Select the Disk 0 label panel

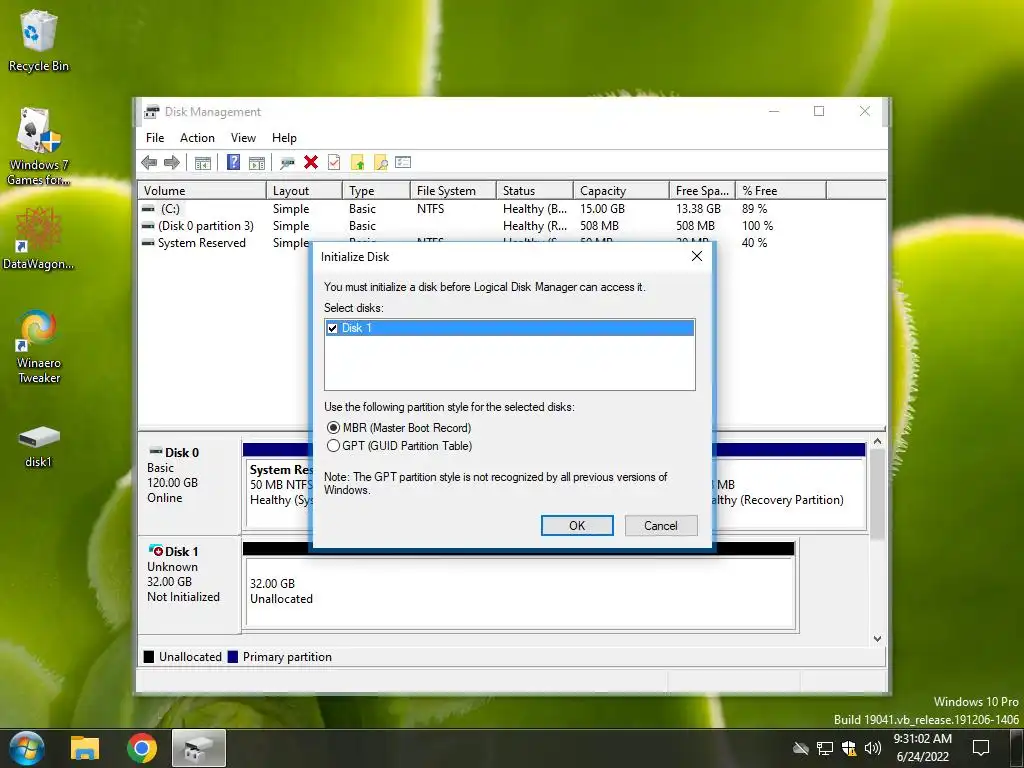point(189,485)
